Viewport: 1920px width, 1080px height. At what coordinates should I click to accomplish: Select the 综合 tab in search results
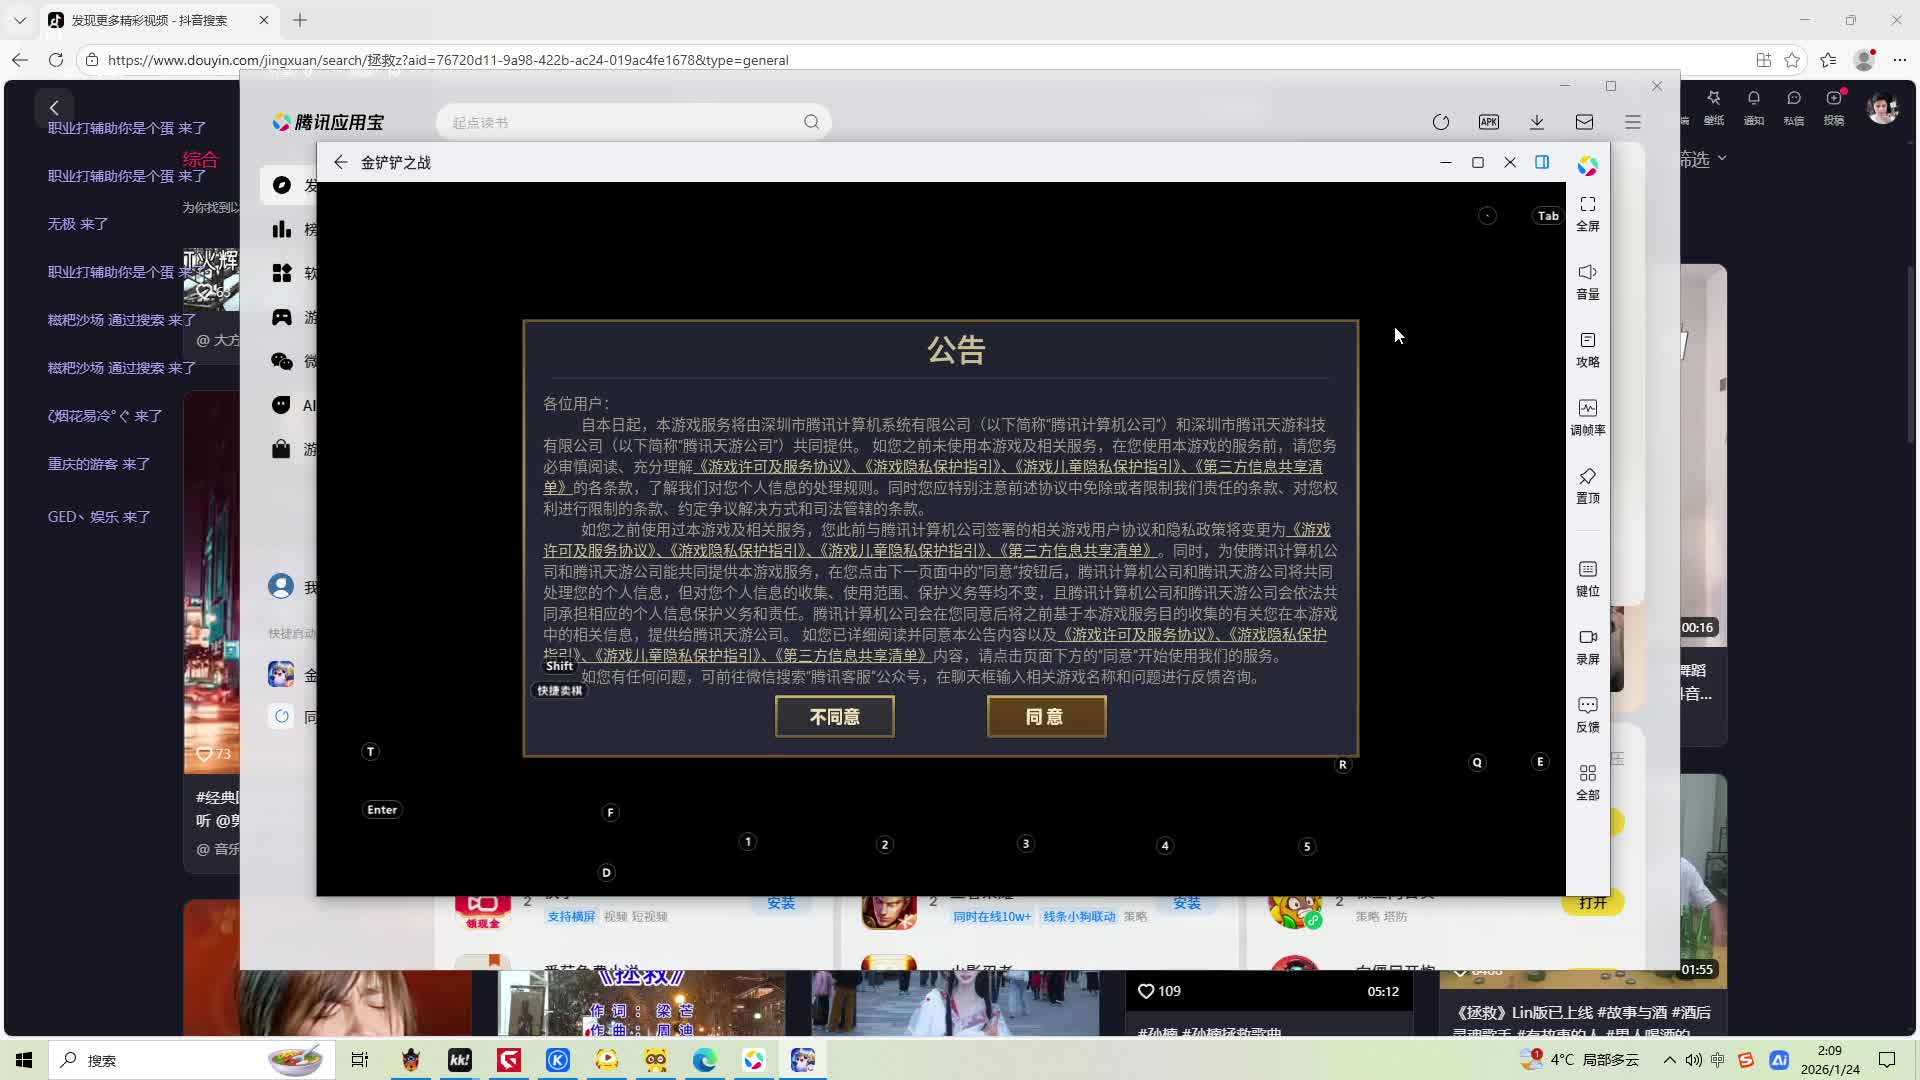pyautogui.click(x=200, y=159)
